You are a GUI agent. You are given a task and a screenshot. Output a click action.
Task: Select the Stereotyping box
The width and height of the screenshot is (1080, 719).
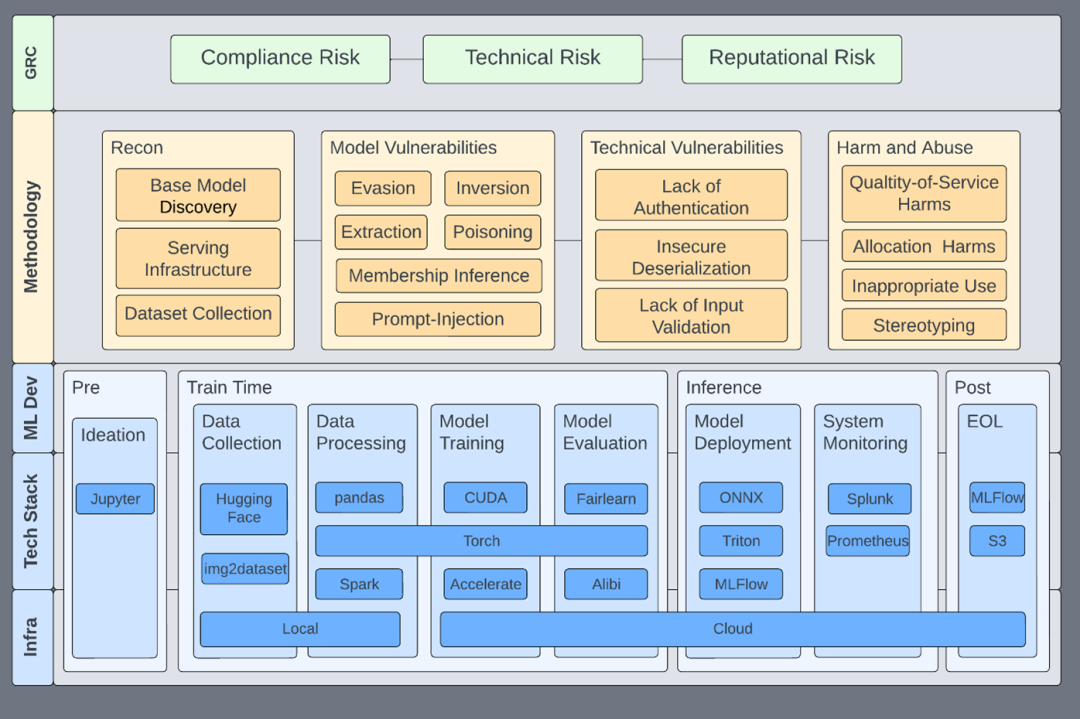tap(924, 325)
